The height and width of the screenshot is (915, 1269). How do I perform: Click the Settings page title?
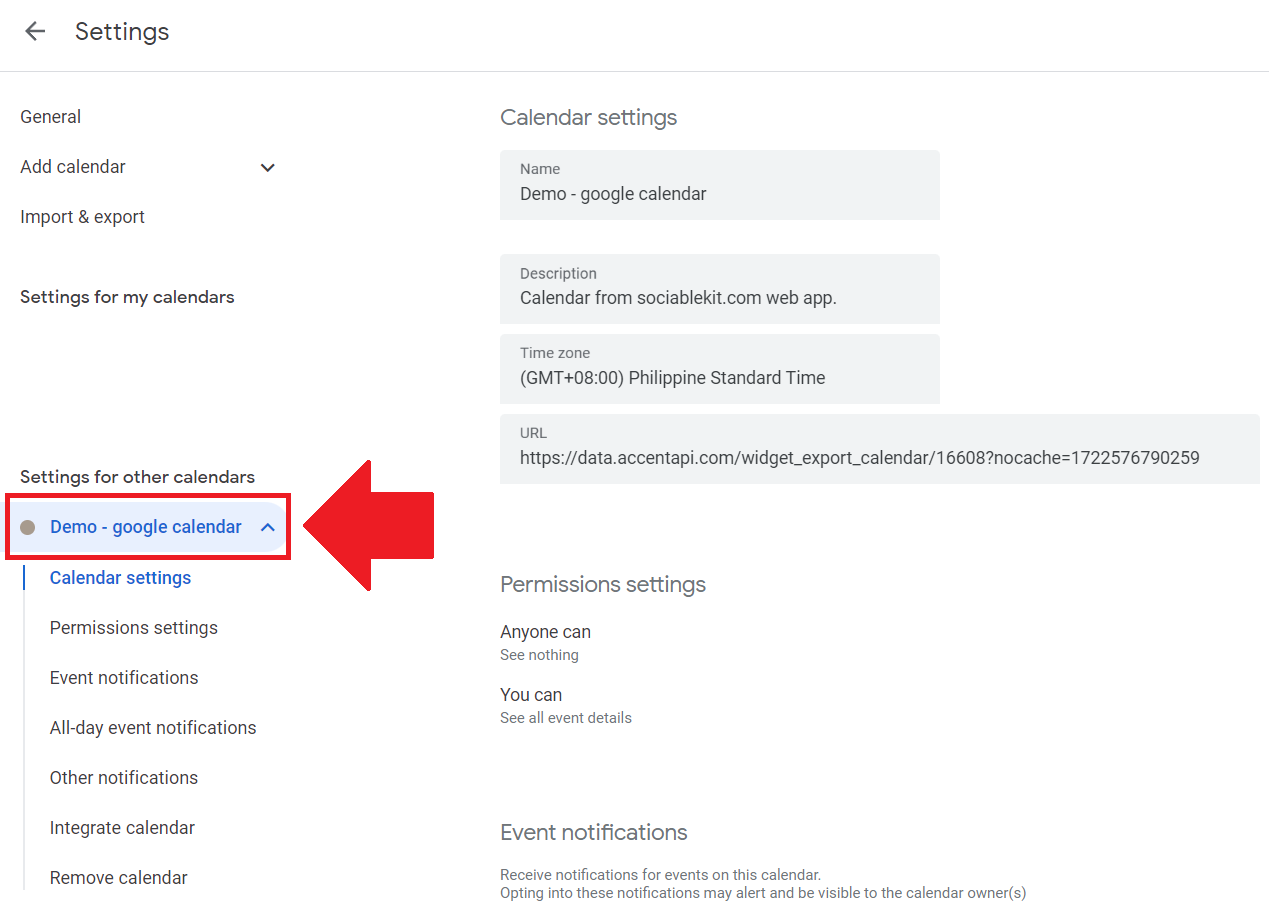[122, 32]
